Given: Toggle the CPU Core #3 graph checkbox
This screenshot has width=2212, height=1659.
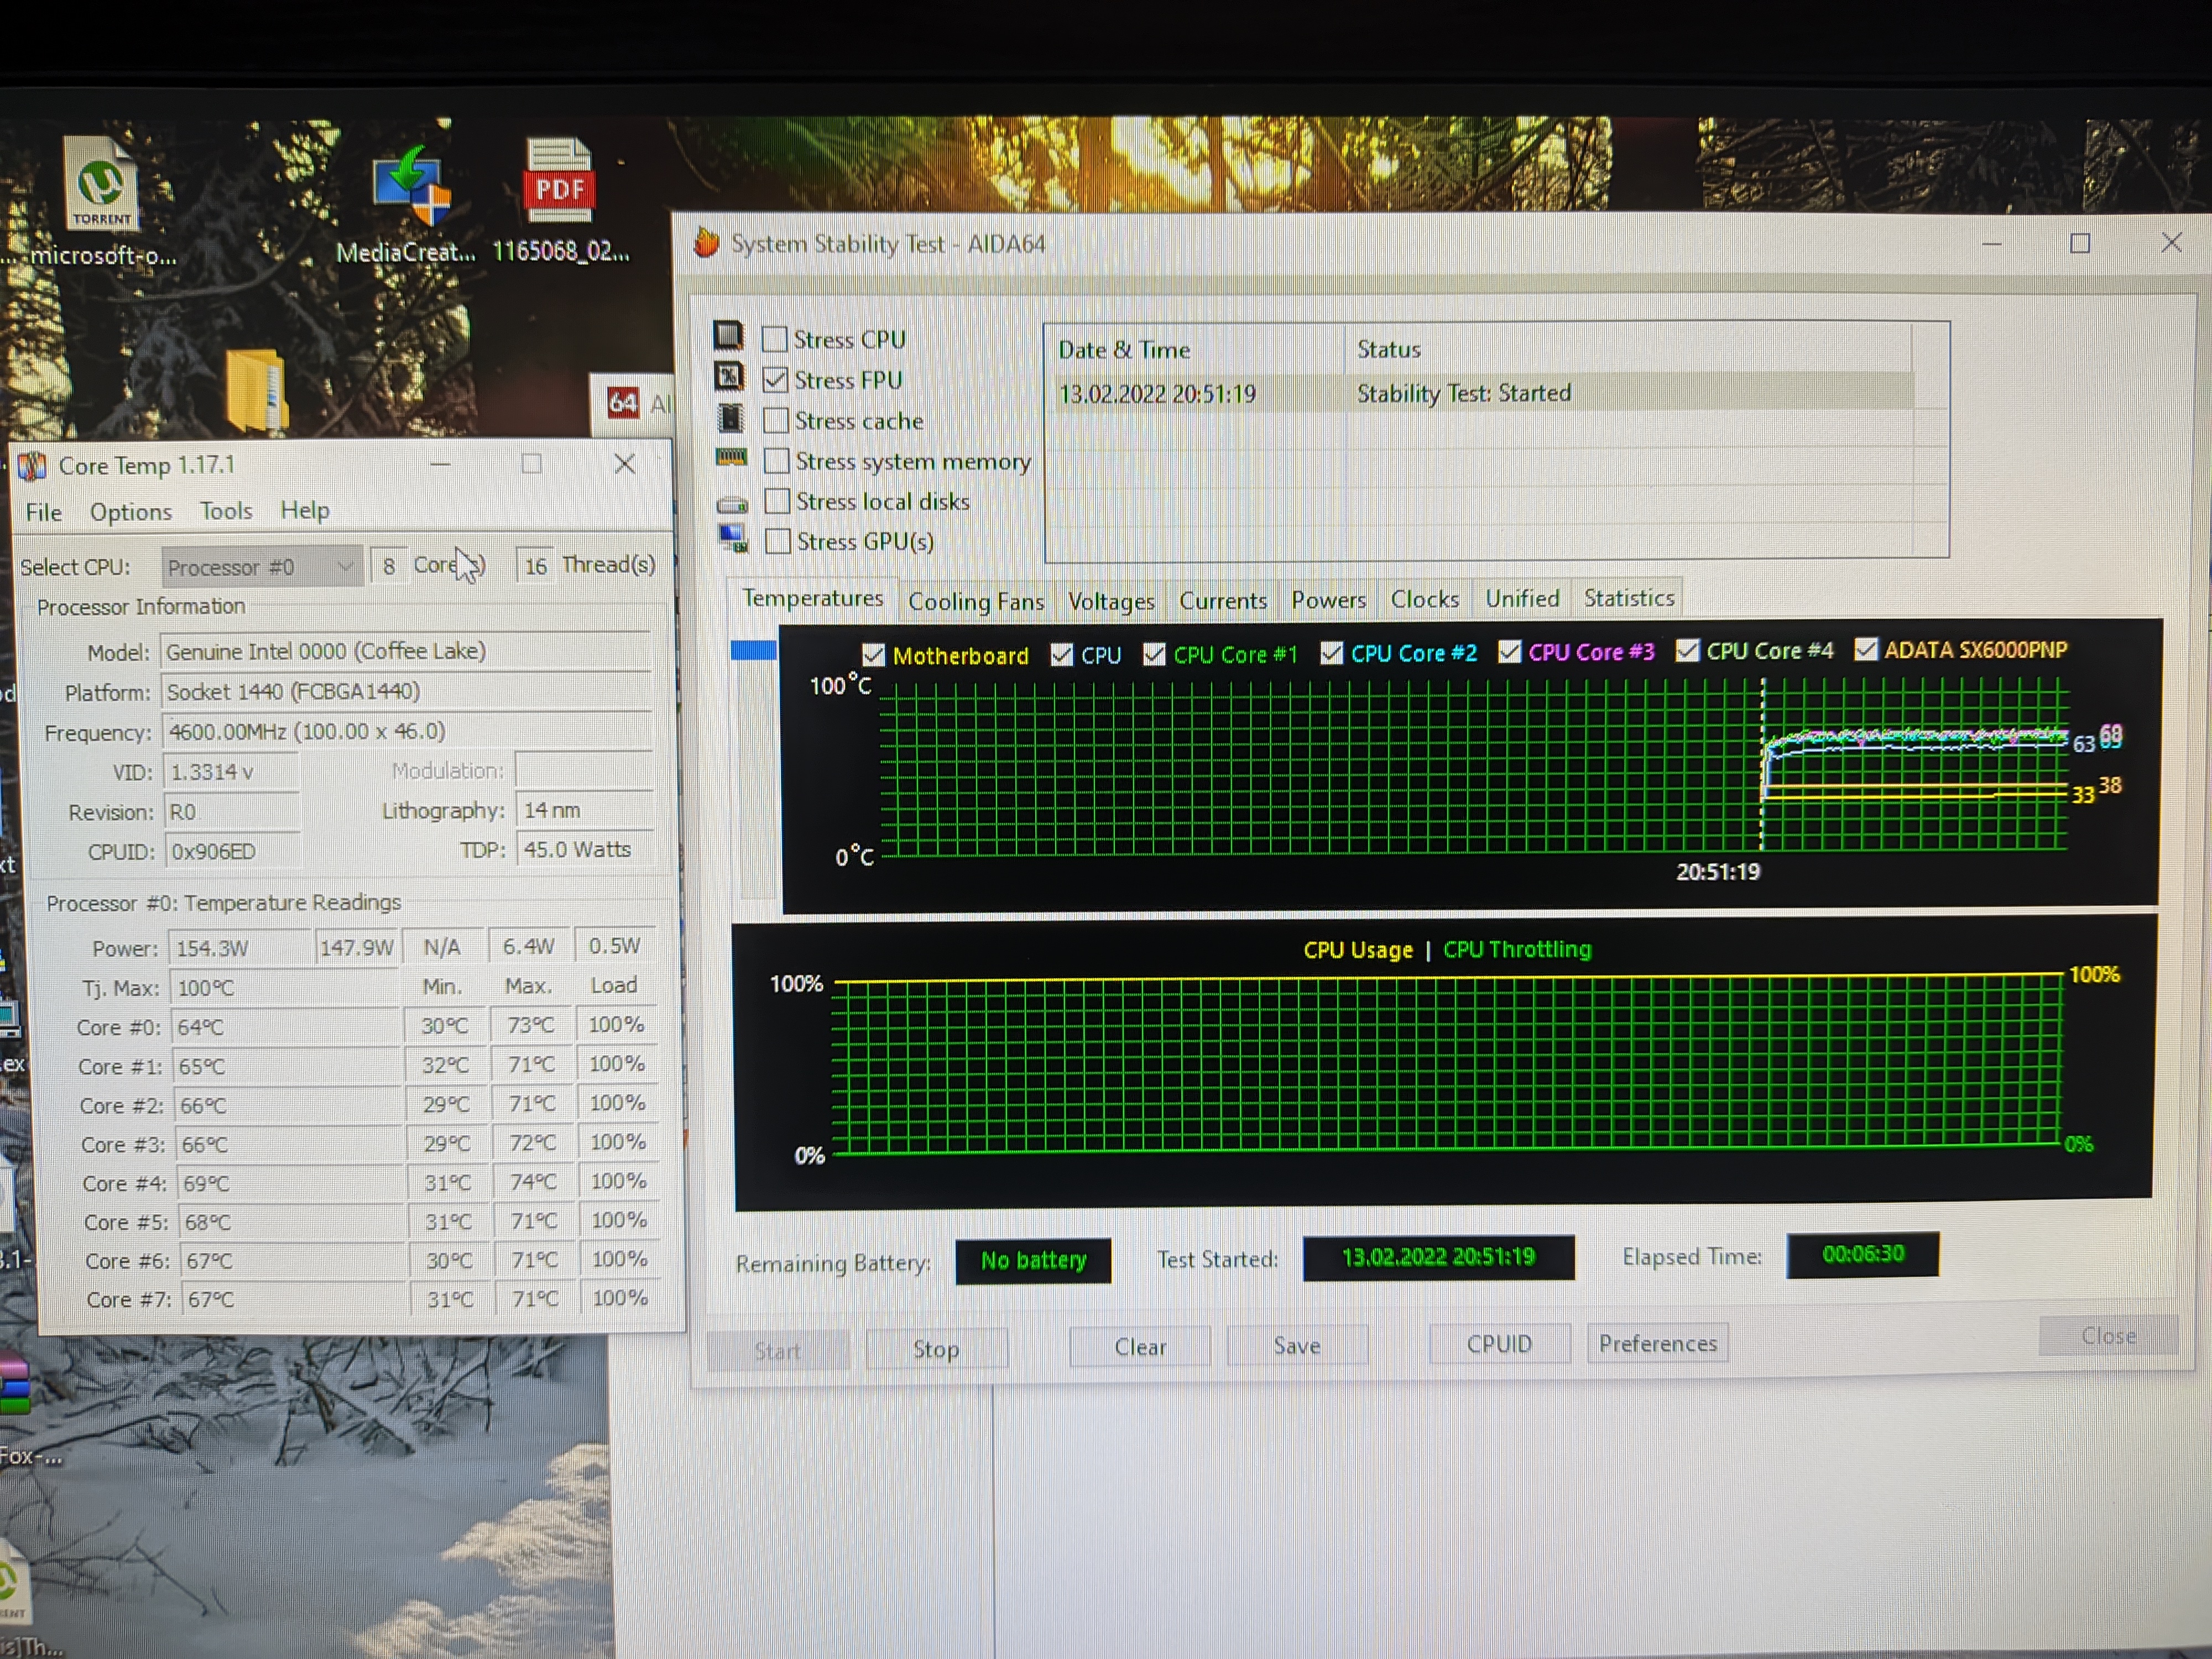Looking at the screenshot, I should coord(1509,652).
